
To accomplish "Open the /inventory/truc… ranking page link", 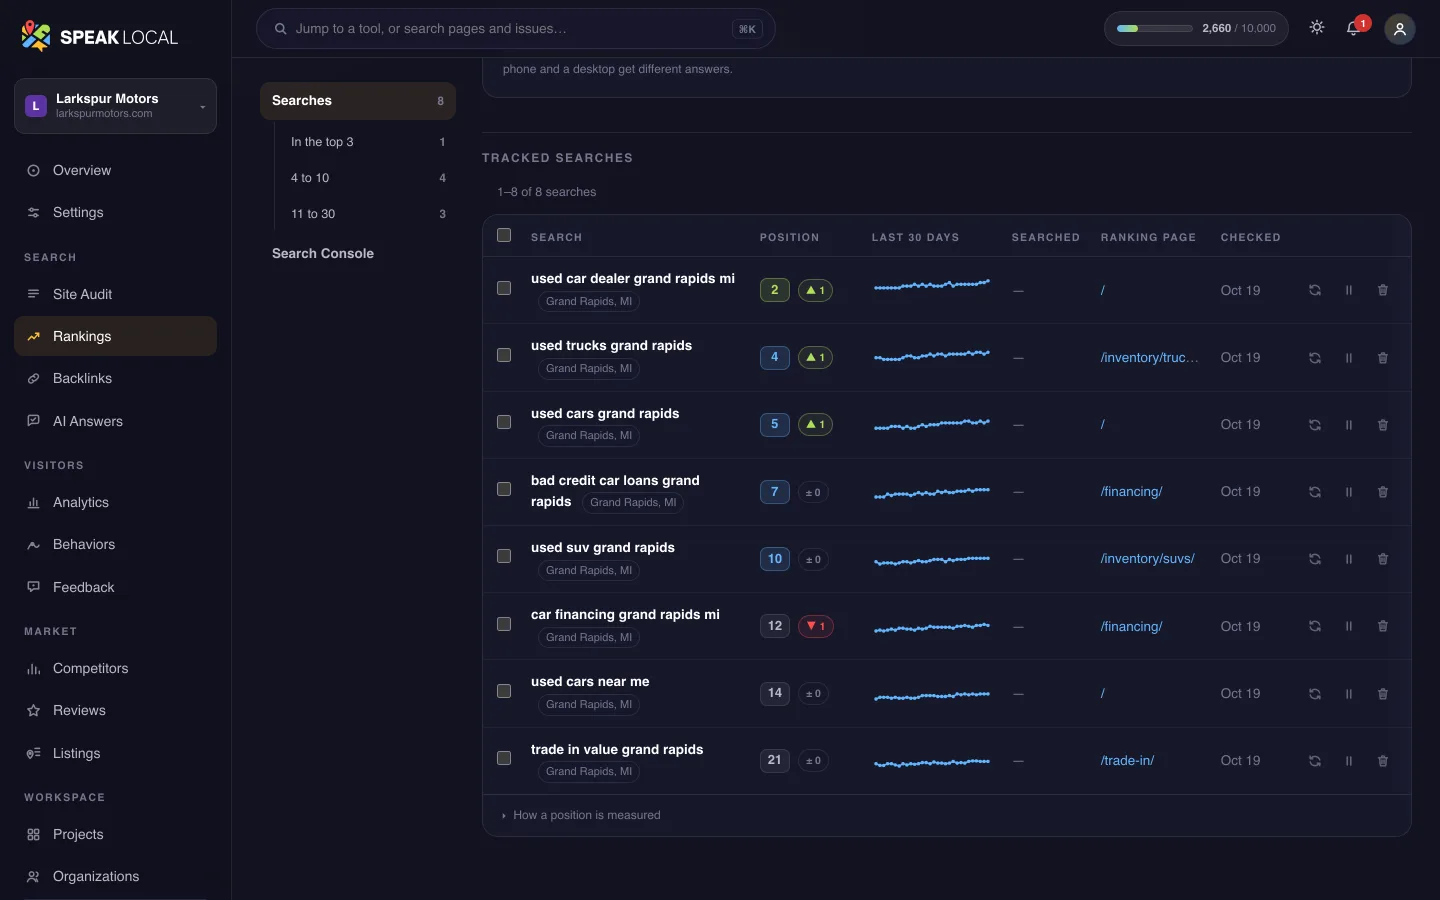I will click(1149, 358).
